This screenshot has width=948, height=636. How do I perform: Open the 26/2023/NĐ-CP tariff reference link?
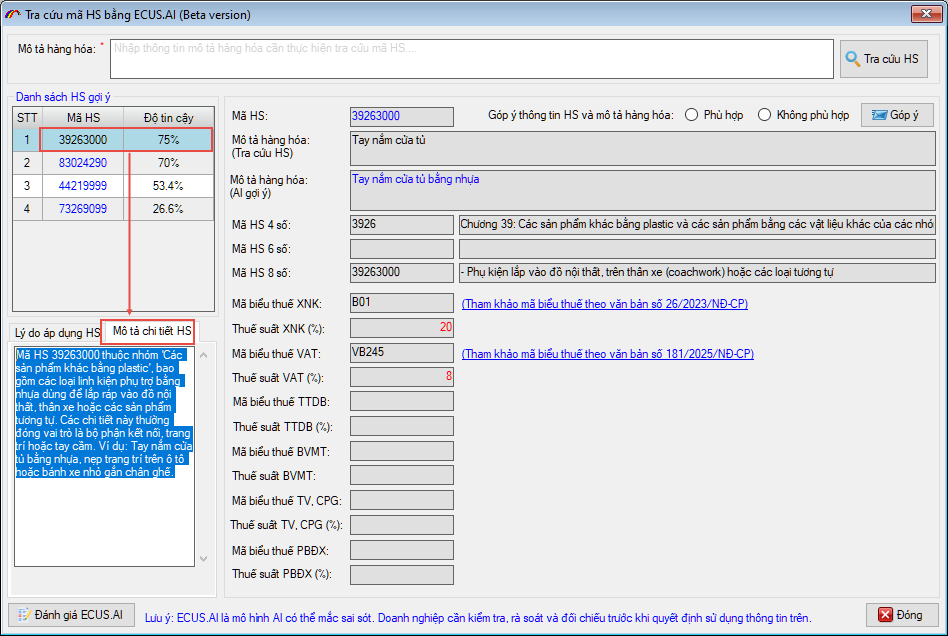604,304
